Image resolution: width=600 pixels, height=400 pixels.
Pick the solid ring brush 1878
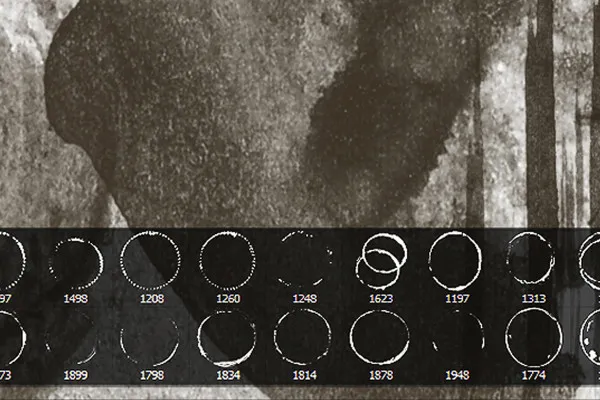click(380, 337)
